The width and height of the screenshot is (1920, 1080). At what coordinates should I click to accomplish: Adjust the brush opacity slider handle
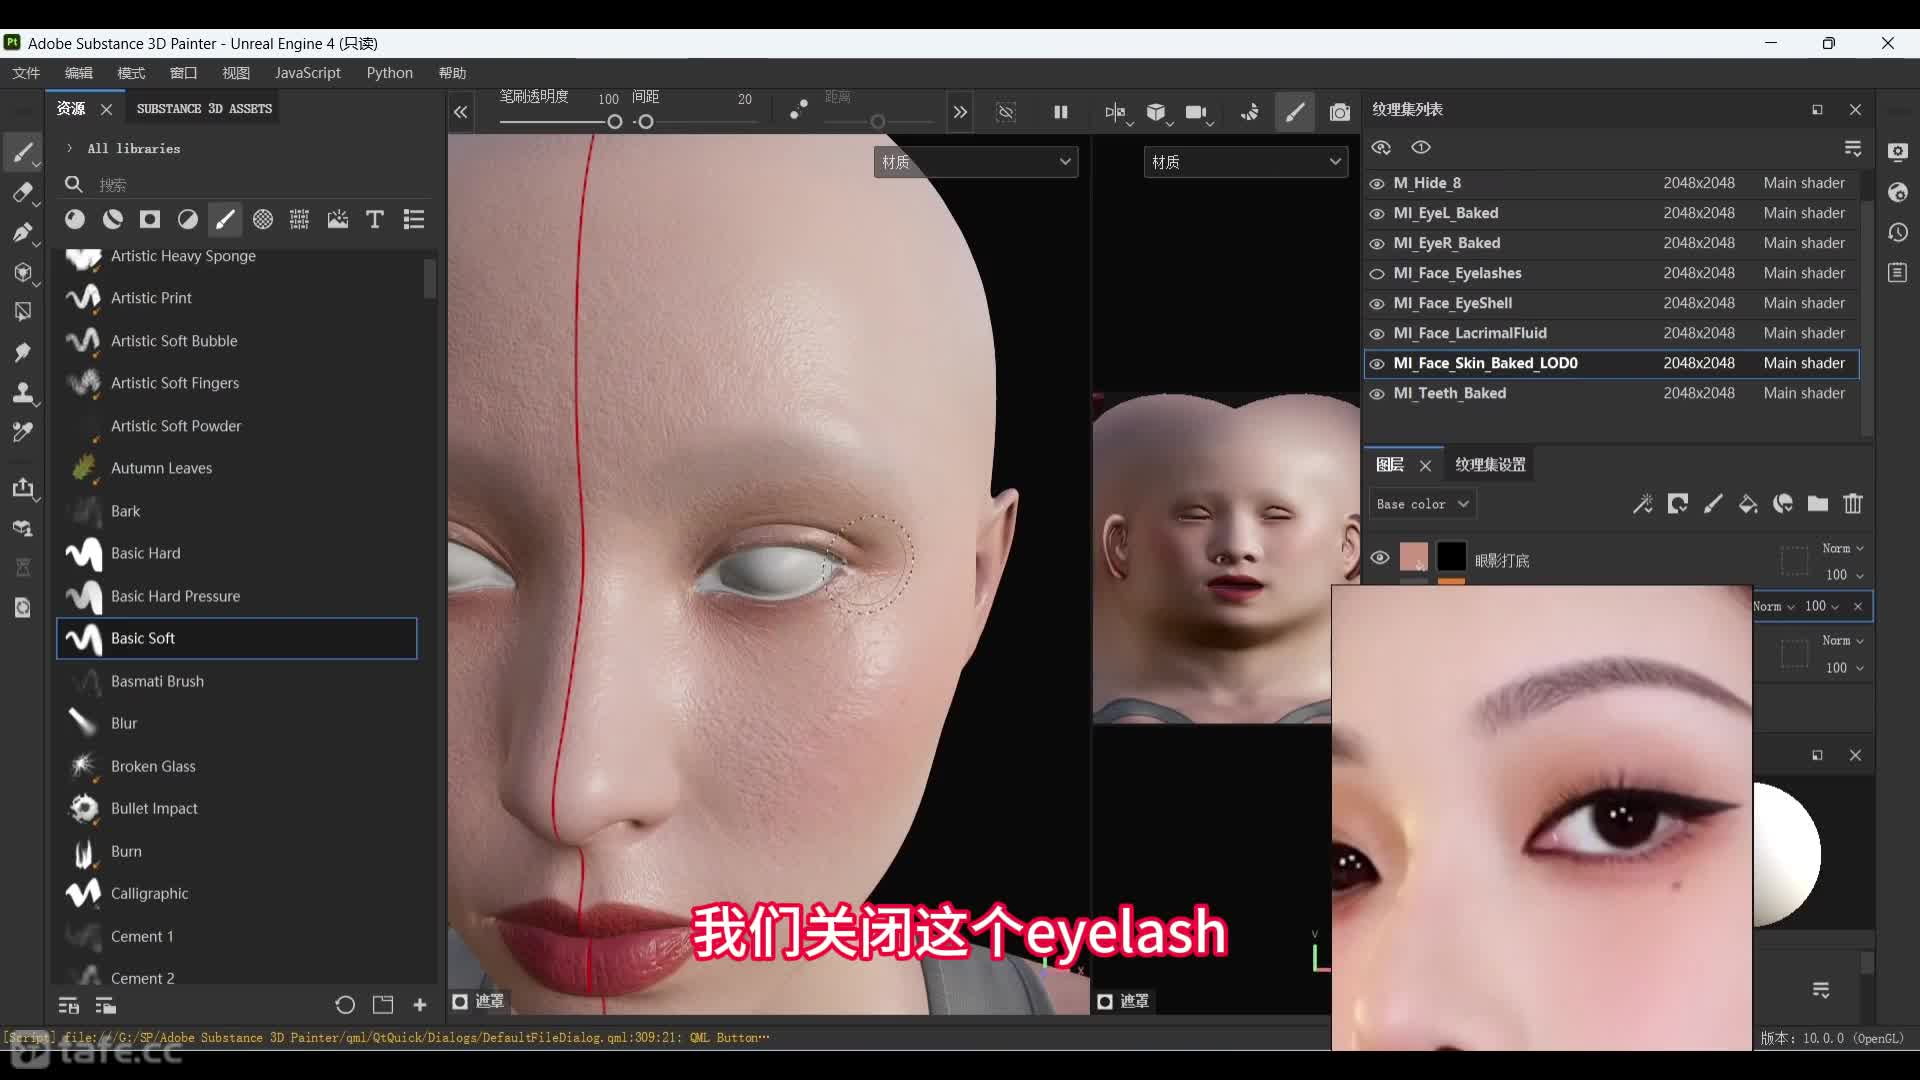pyautogui.click(x=615, y=122)
